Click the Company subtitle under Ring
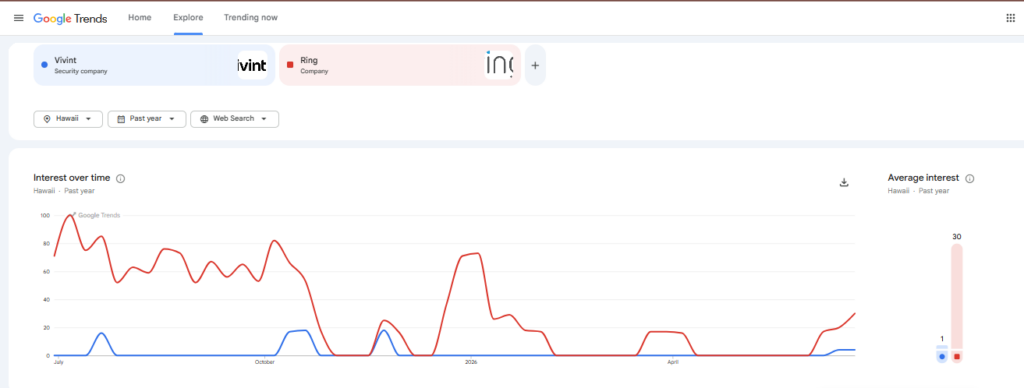Image resolution: width=1024 pixels, height=388 pixels. coord(314,71)
